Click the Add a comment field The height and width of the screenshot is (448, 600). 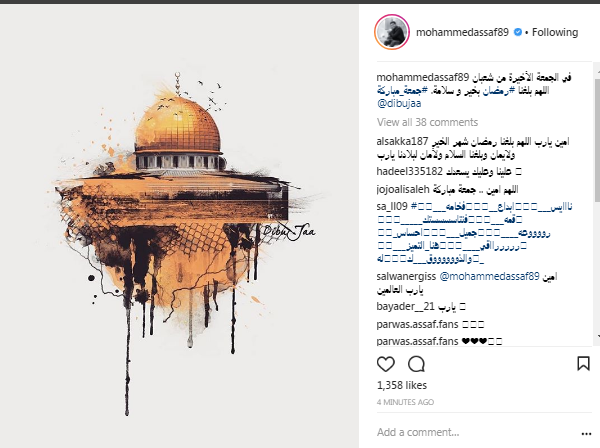(x=476, y=432)
